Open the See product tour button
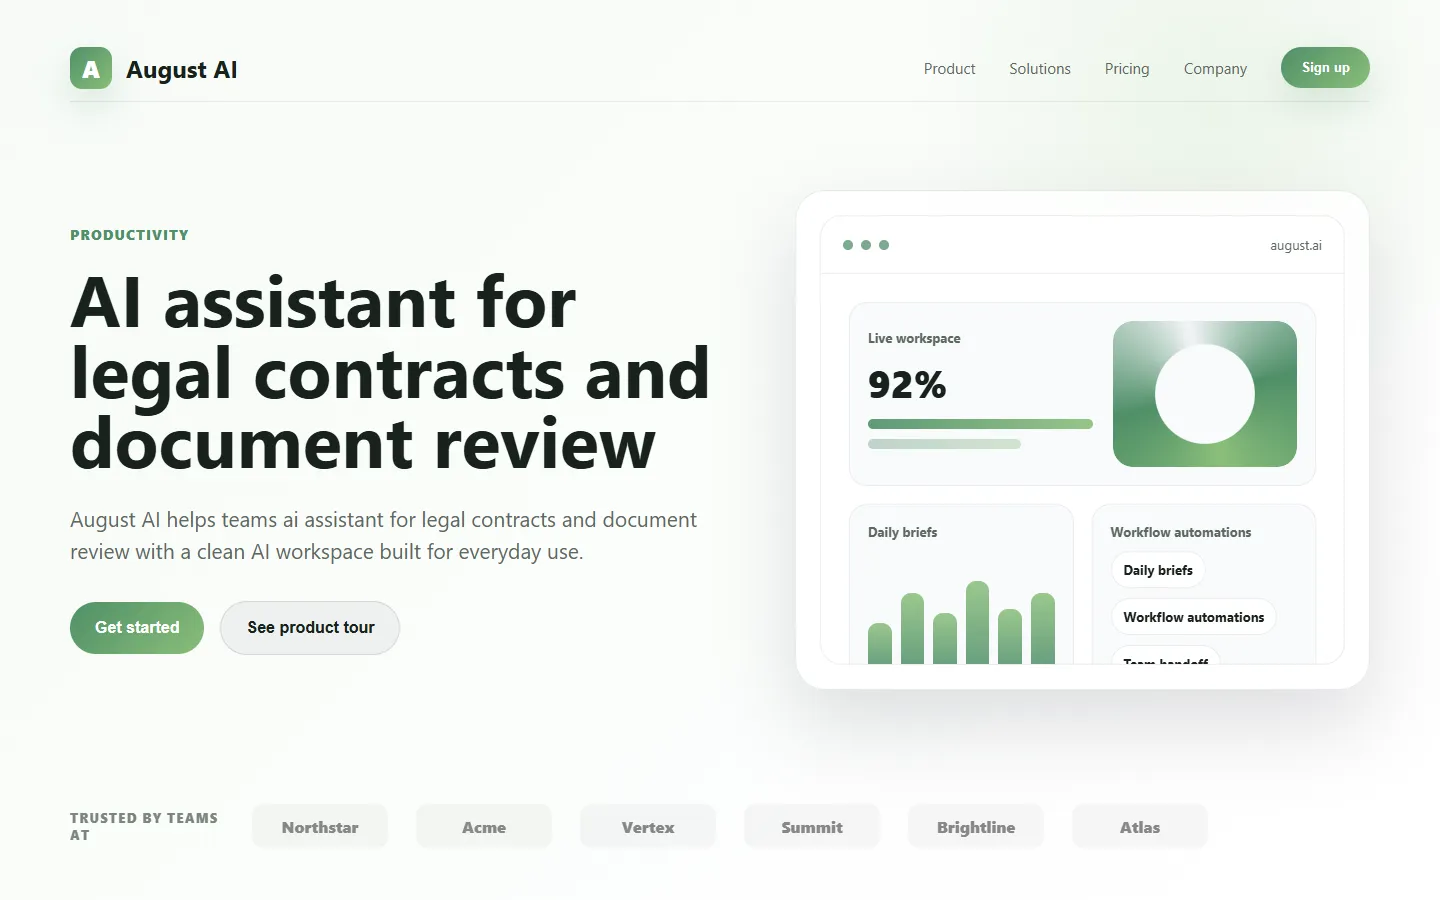 pos(310,628)
